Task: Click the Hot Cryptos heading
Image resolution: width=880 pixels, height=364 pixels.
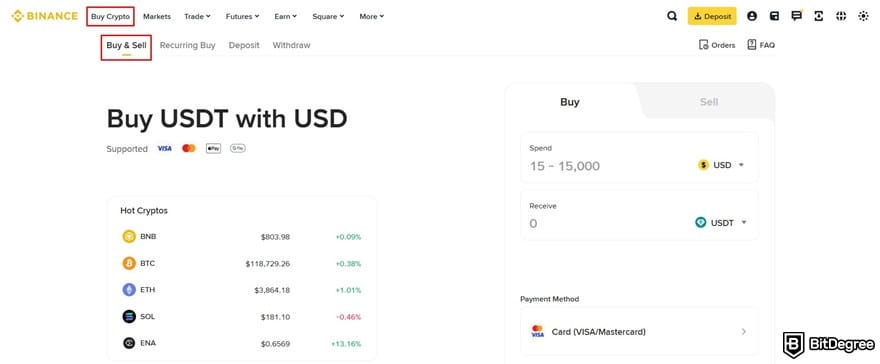Action: [x=144, y=211]
